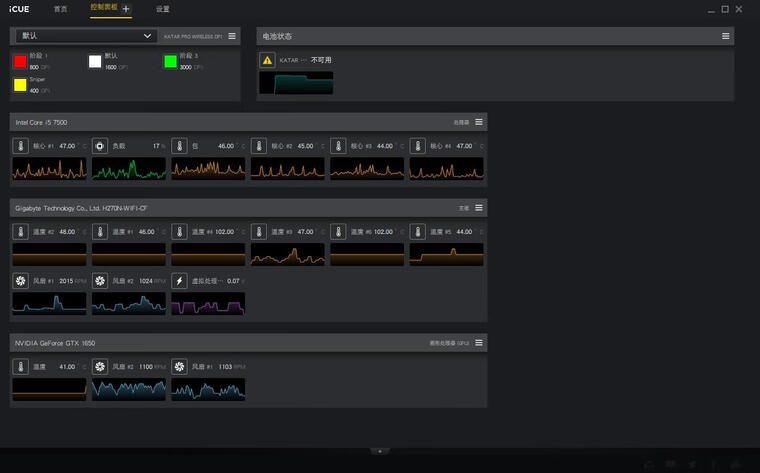Click the purple voltage graph
This screenshot has width=760, height=473.
click(x=208, y=303)
